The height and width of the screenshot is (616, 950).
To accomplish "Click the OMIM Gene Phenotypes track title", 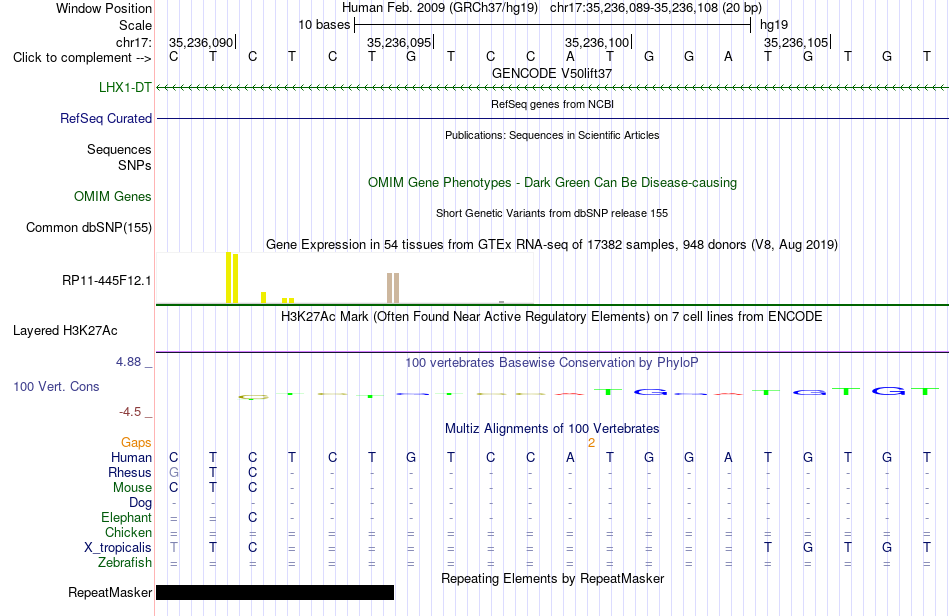I will pyautogui.click(x=553, y=182).
